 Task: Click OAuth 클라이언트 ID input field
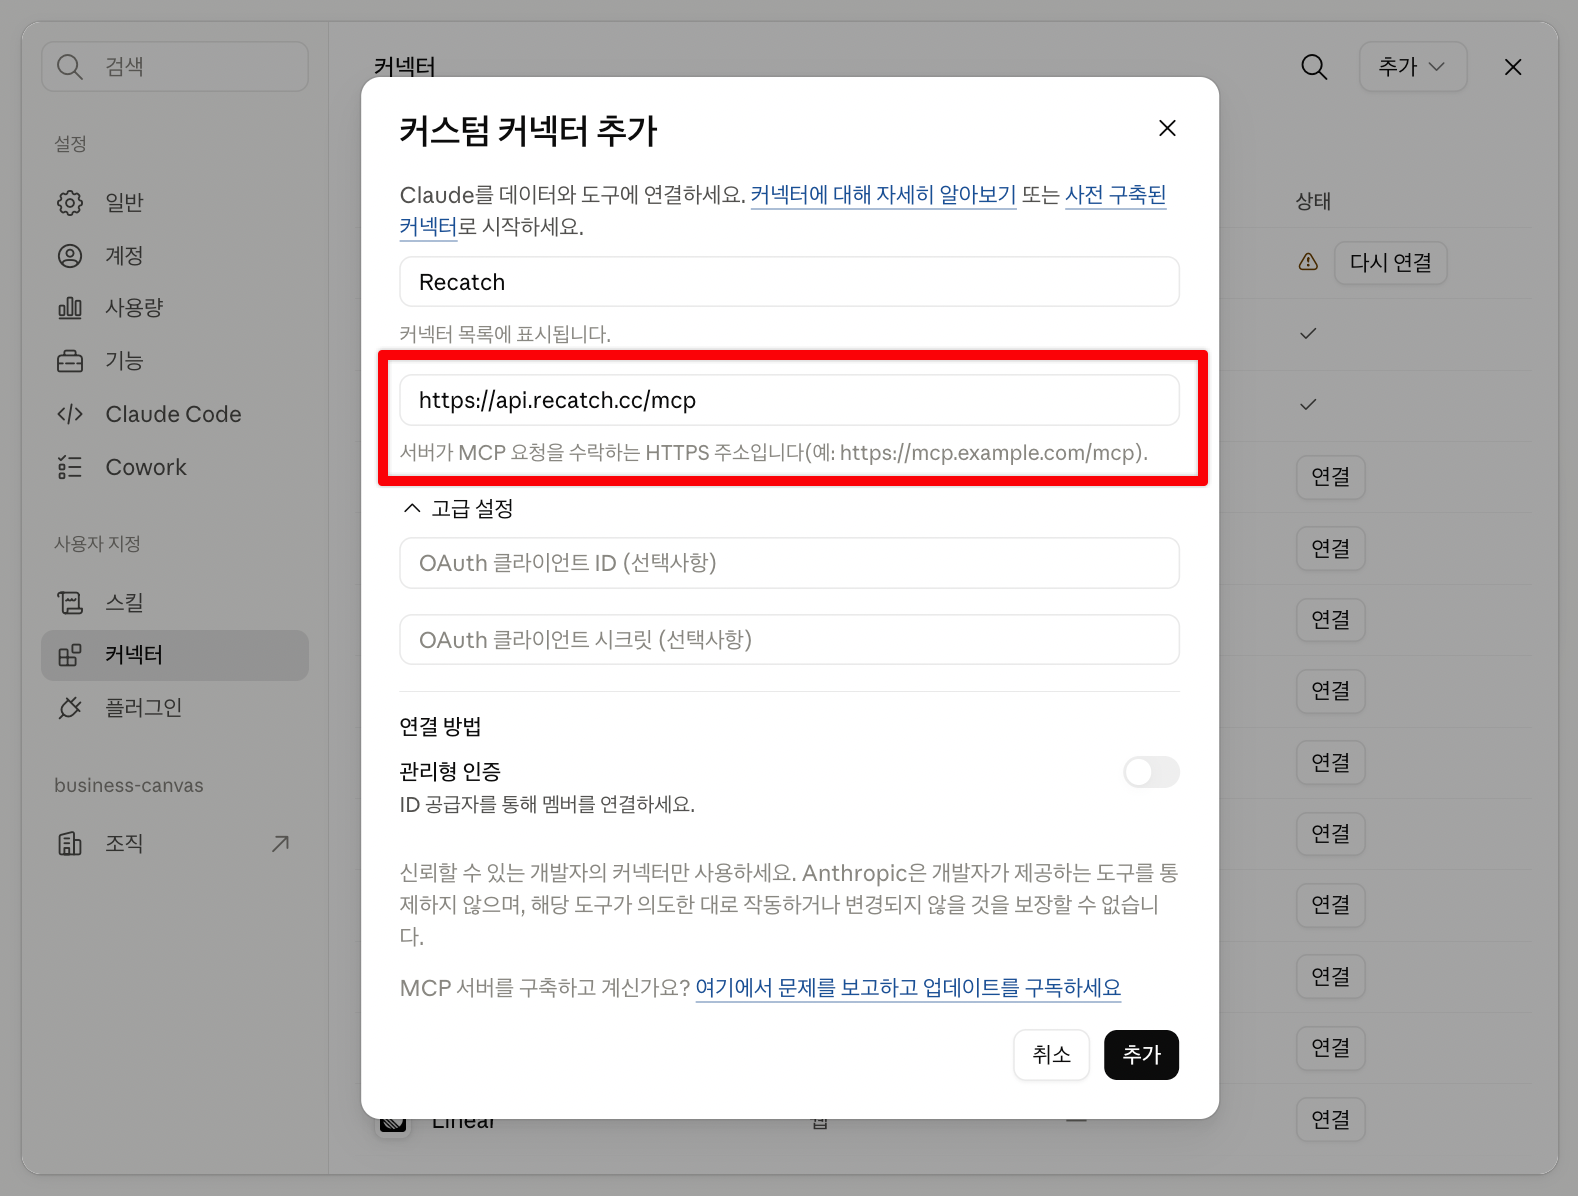[x=789, y=563]
